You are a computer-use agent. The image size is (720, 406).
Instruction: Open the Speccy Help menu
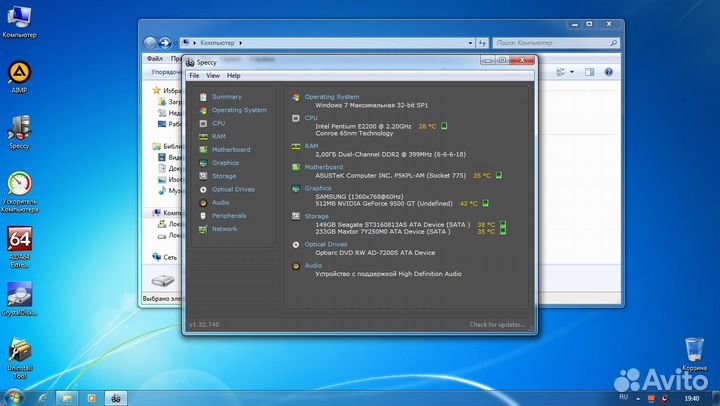[233, 75]
